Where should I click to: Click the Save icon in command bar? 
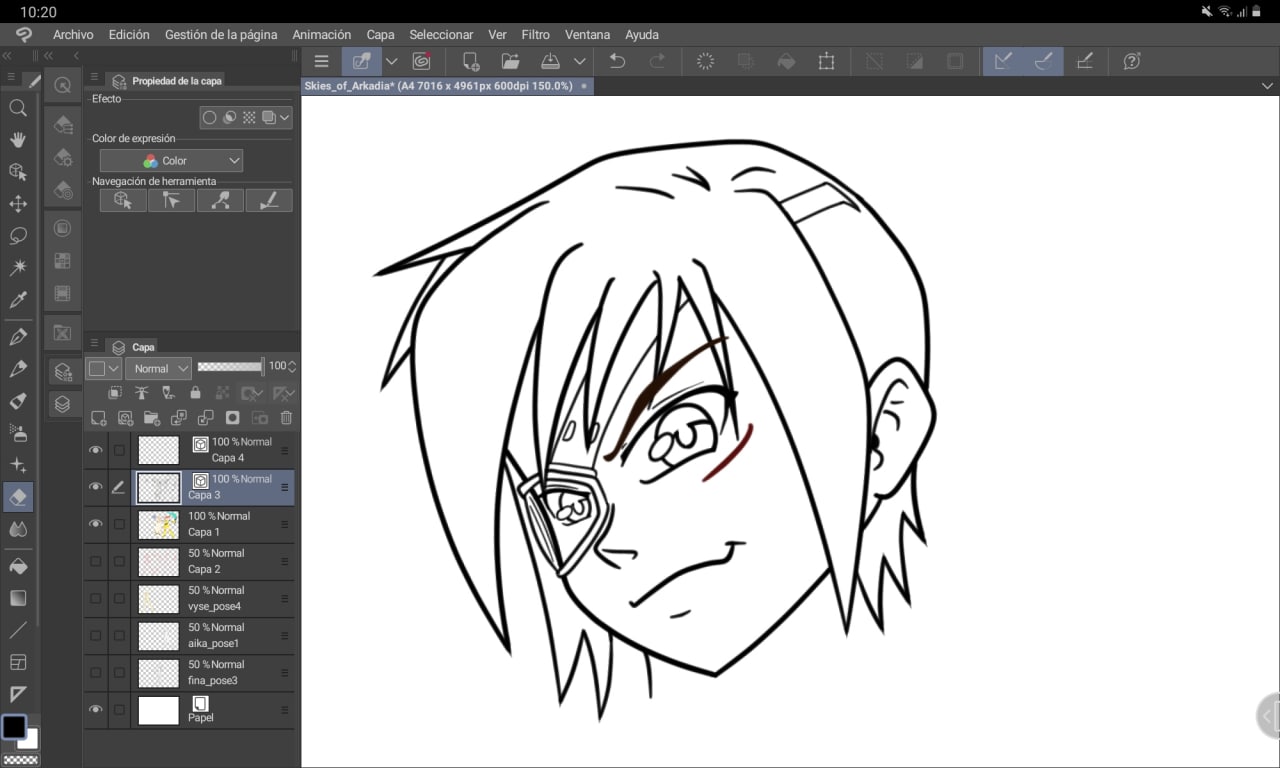[x=550, y=61]
